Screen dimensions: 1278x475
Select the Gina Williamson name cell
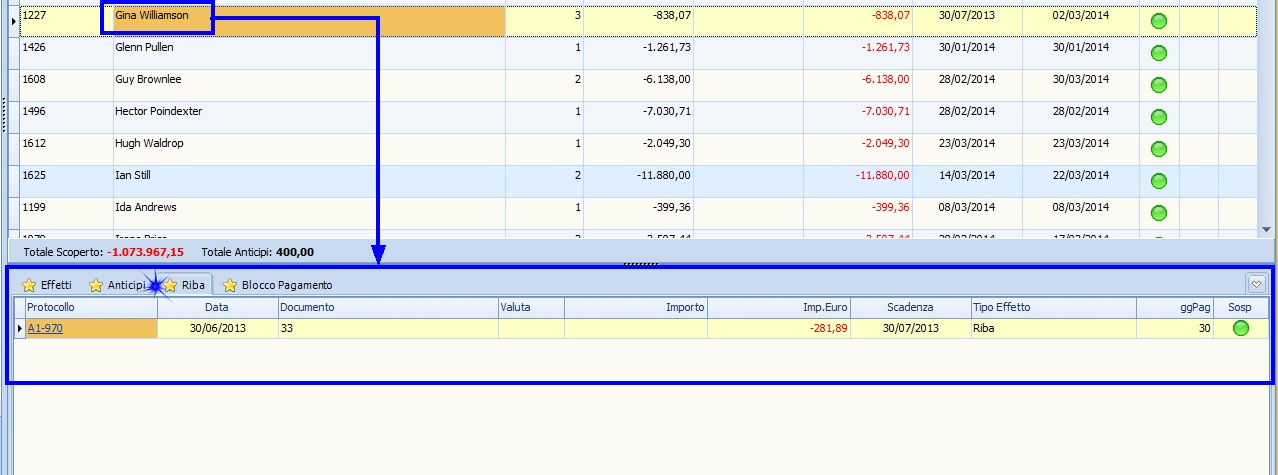point(152,16)
